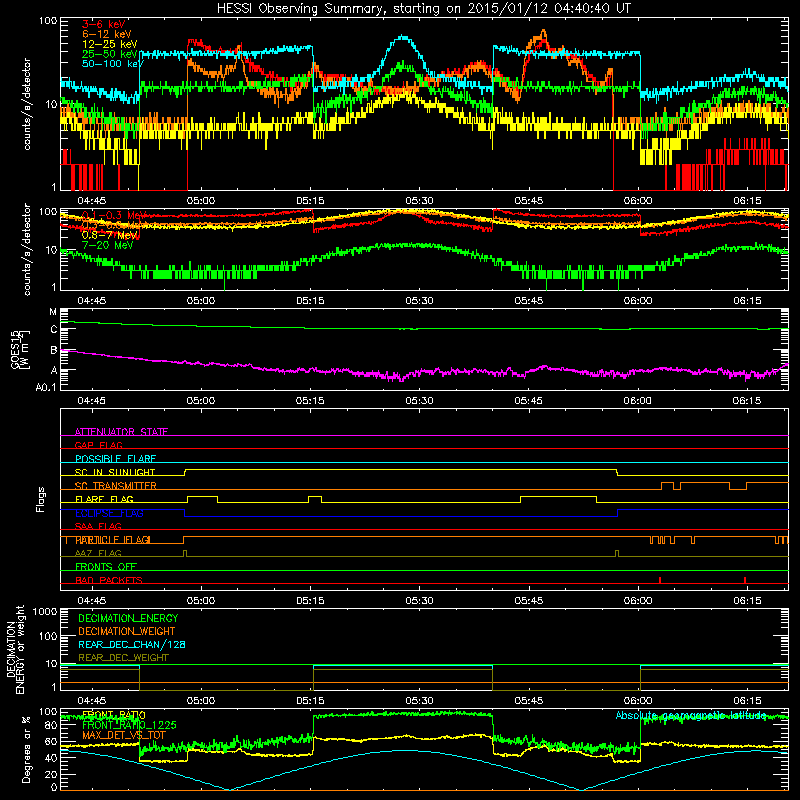Select the 0.1-0.3 MeV legend label

pyautogui.click(x=114, y=215)
